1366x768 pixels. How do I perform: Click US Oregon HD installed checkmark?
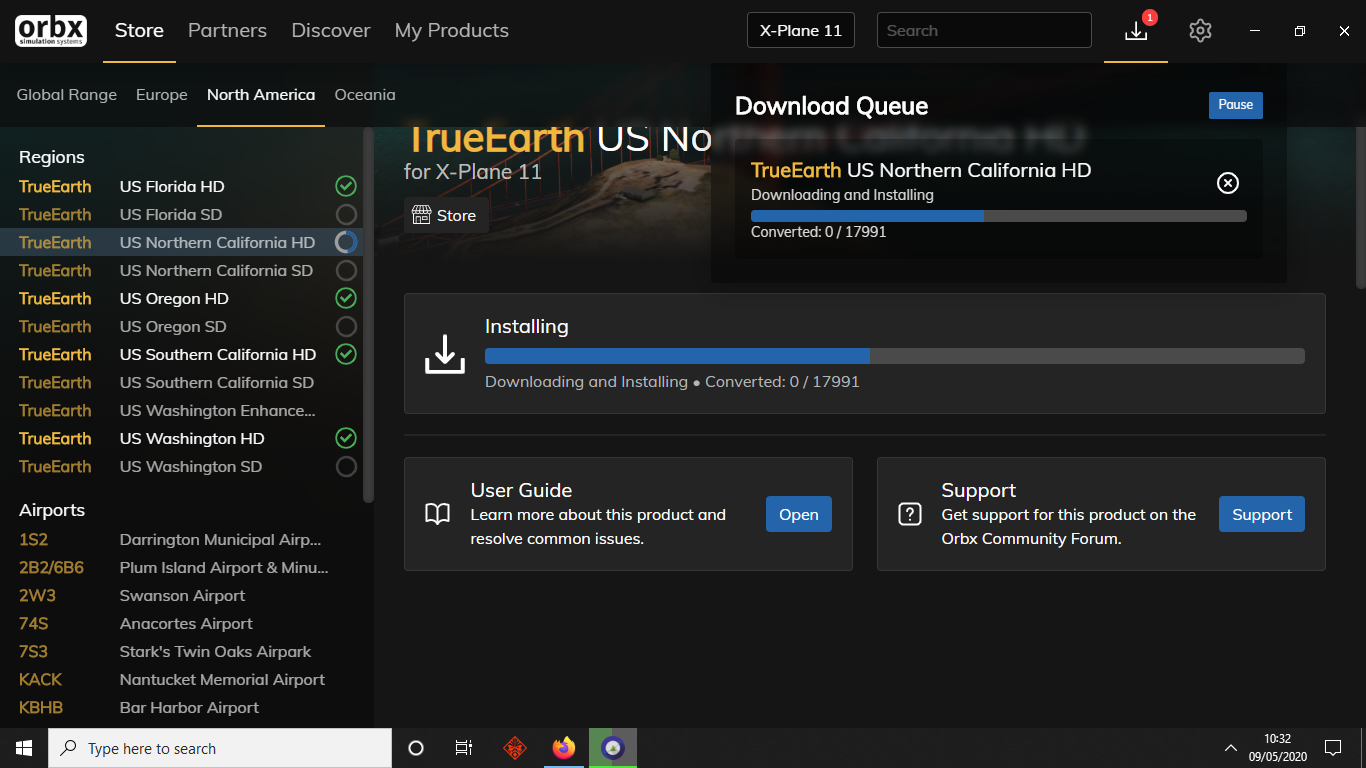tap(346, 298)
